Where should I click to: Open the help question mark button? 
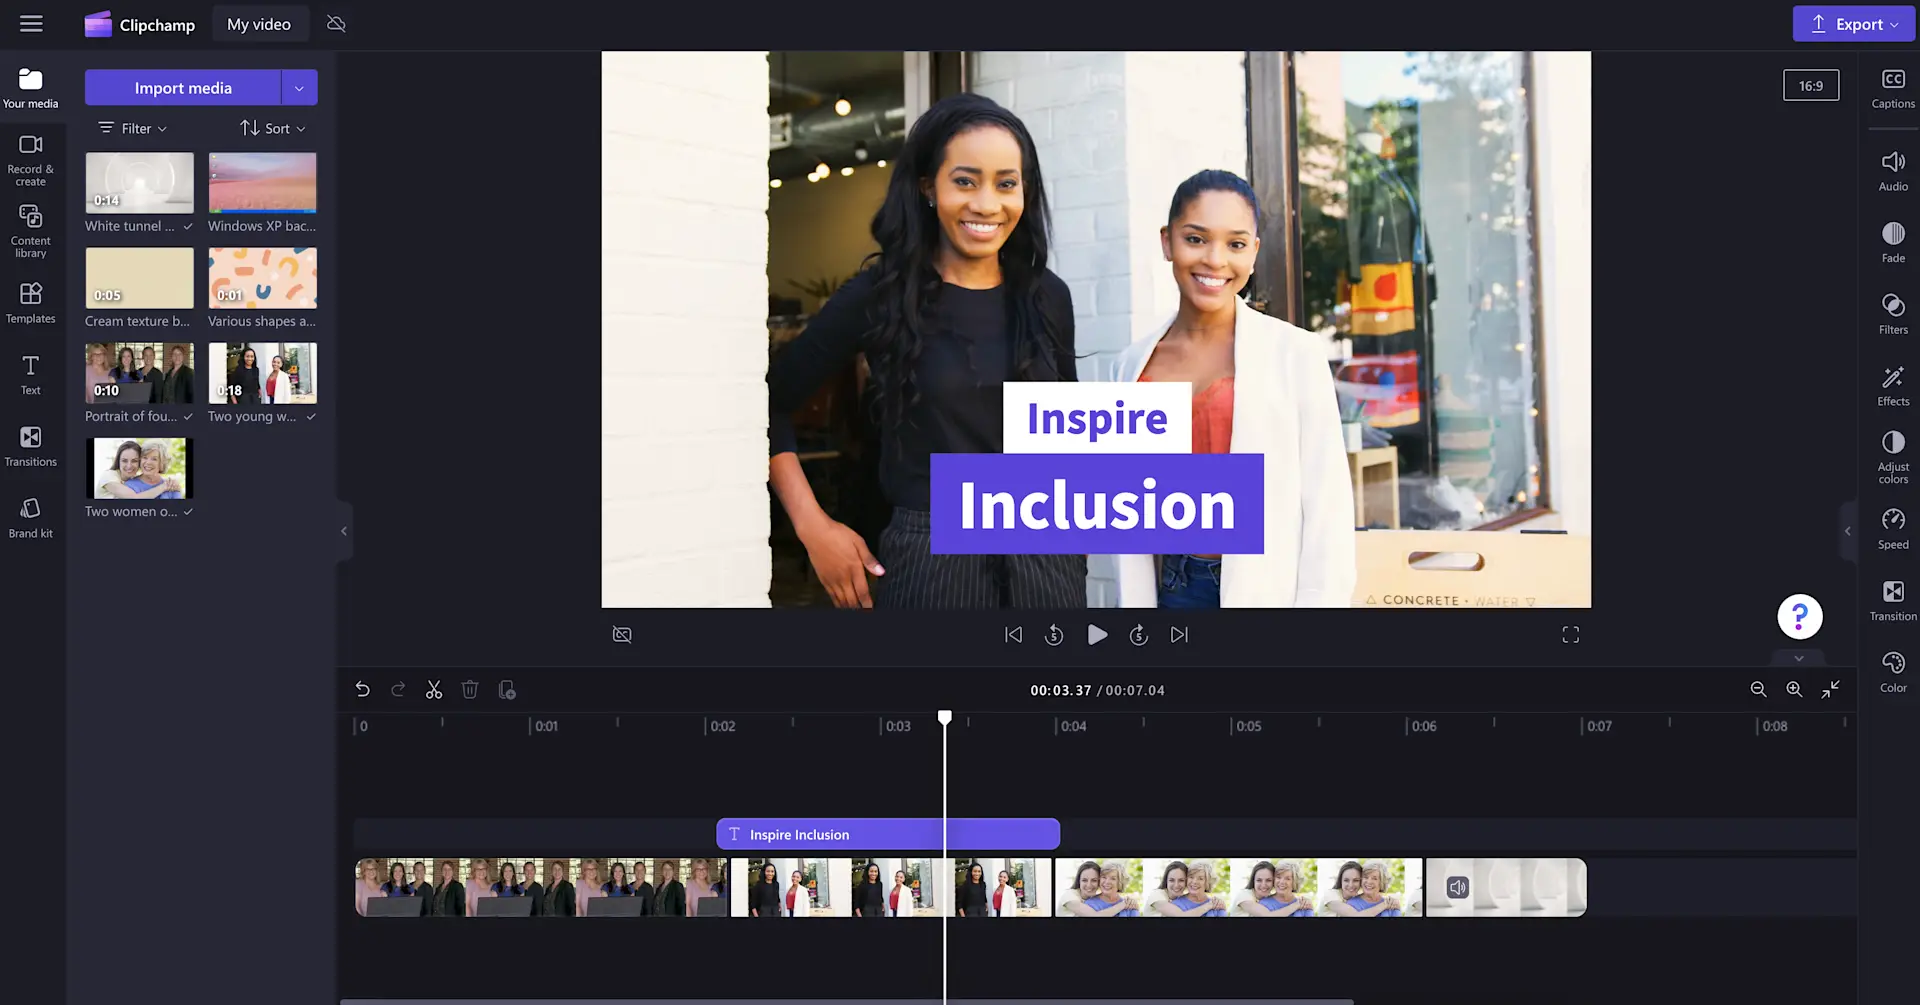(x=1799, y=617)
